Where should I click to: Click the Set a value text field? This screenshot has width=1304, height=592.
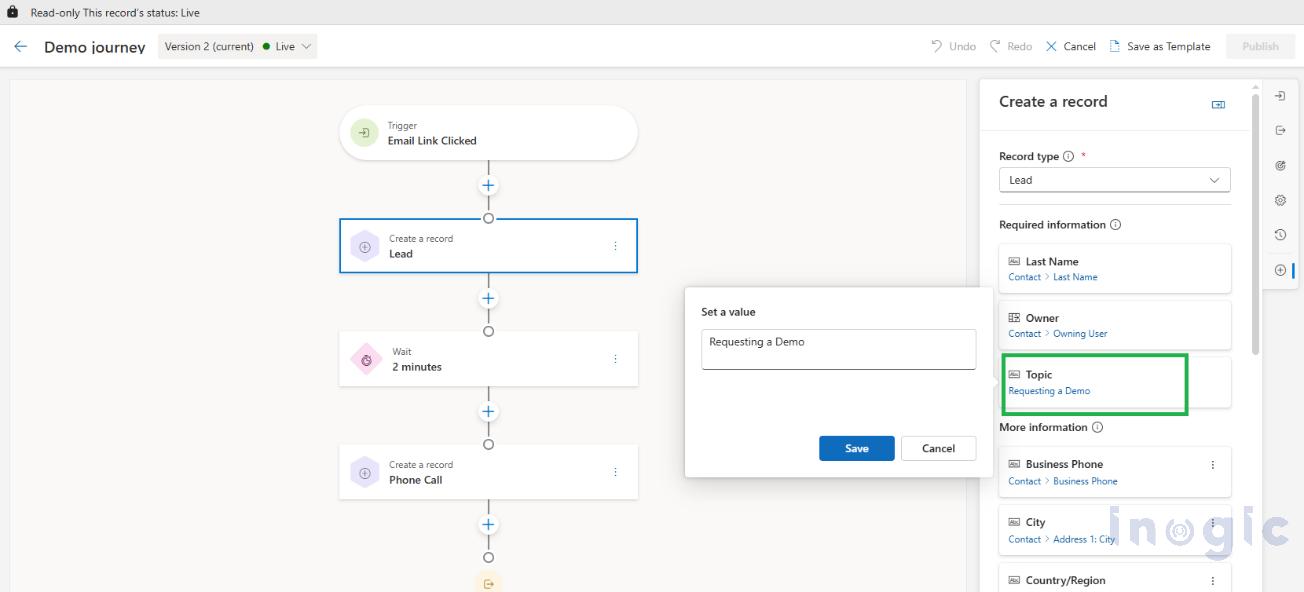(x=838, y=349)
